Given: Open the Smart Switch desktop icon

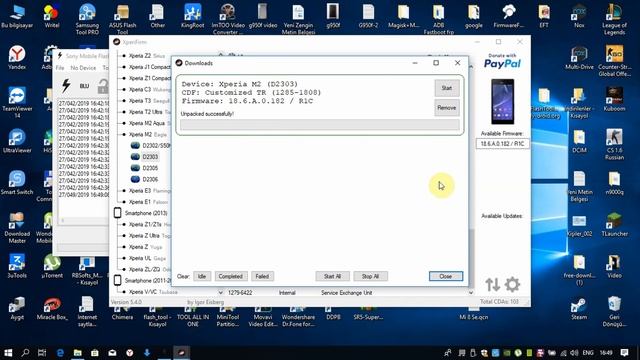Looking at the screenshot, I should [x=17, y=183].
